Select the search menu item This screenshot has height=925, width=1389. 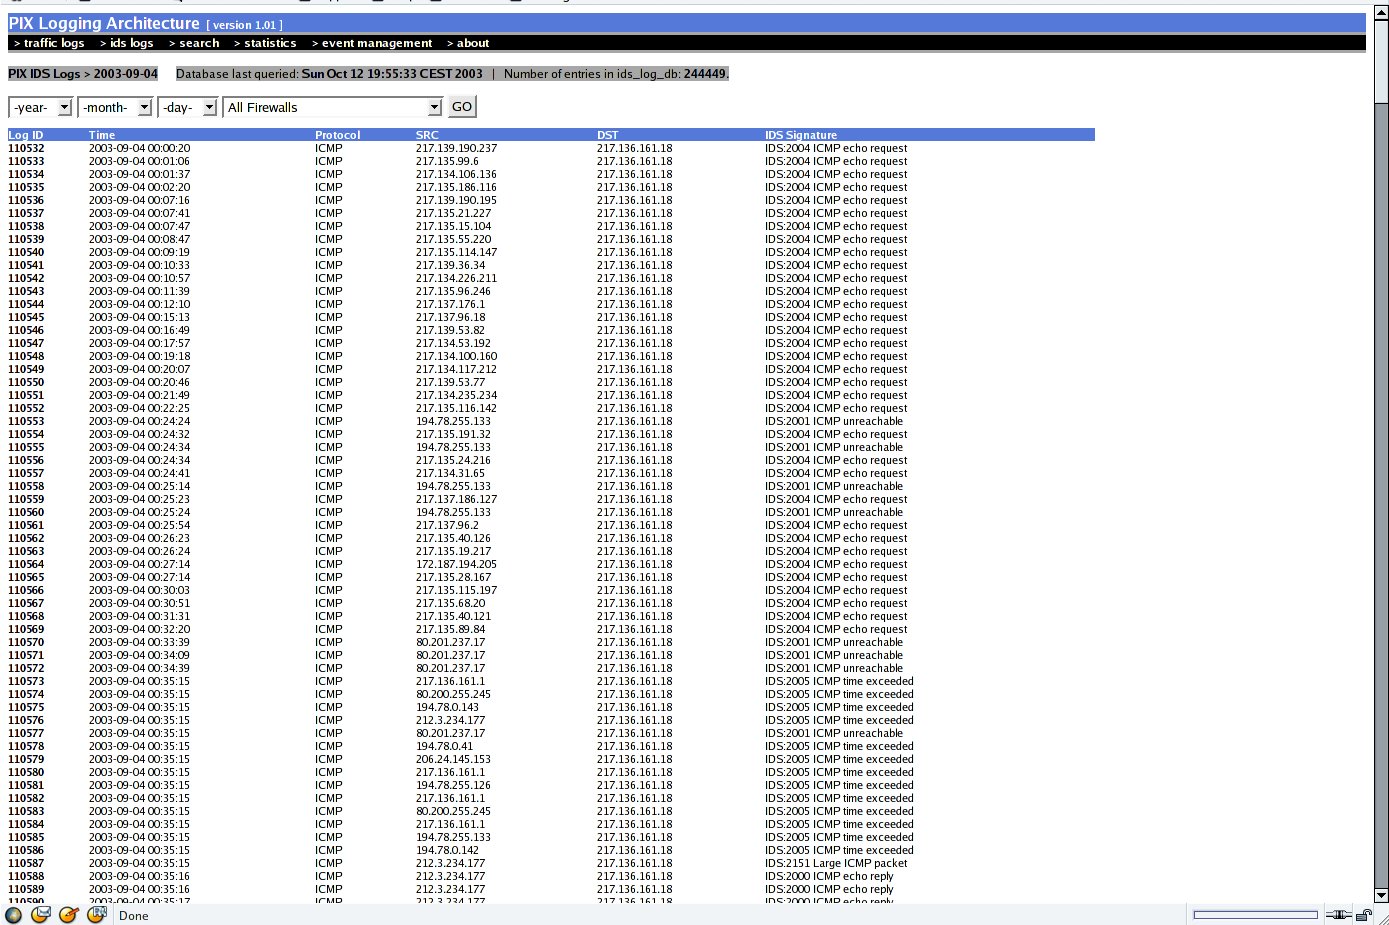[x=194, y=43]
